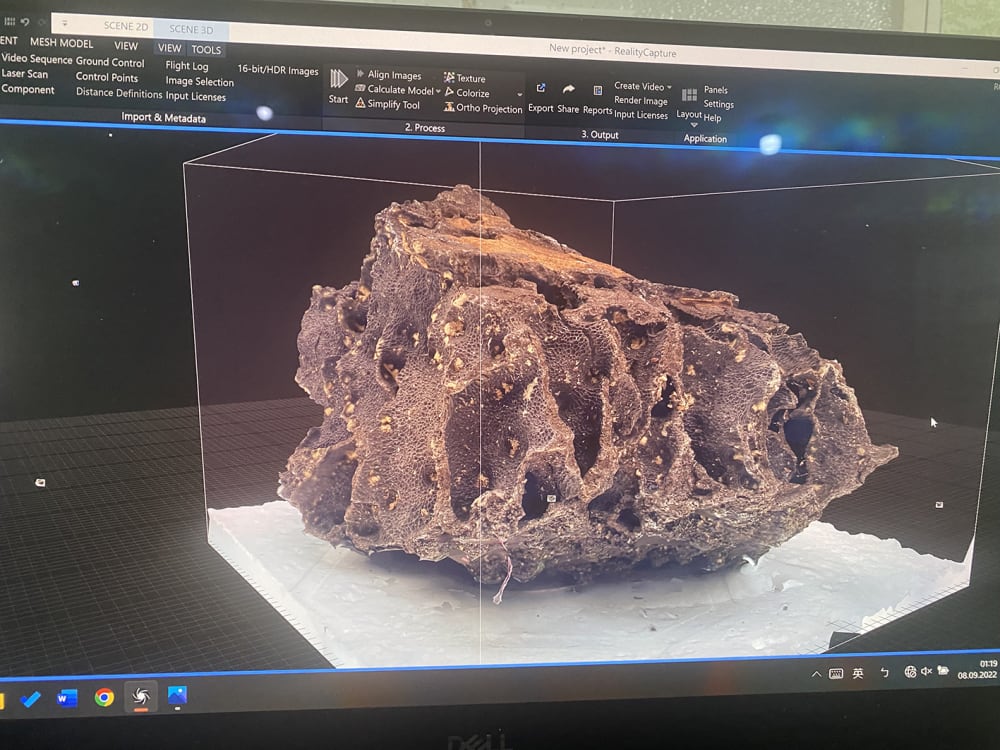Click the 英 input language indicator

click(858, 673)
